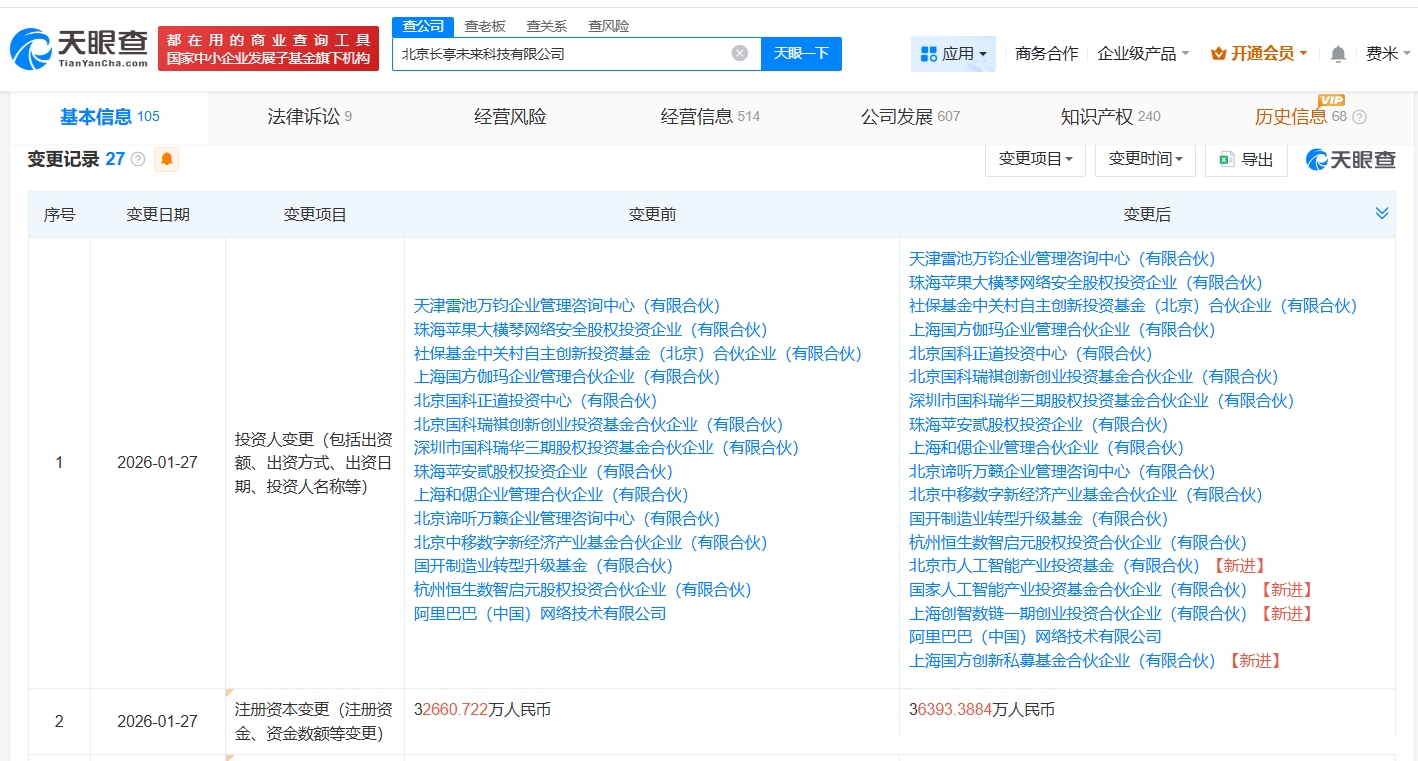This screenshot has height=761, width=1418.
Task: Open 国家人工智能产业投资基金 investor link
Action: 1035,590
